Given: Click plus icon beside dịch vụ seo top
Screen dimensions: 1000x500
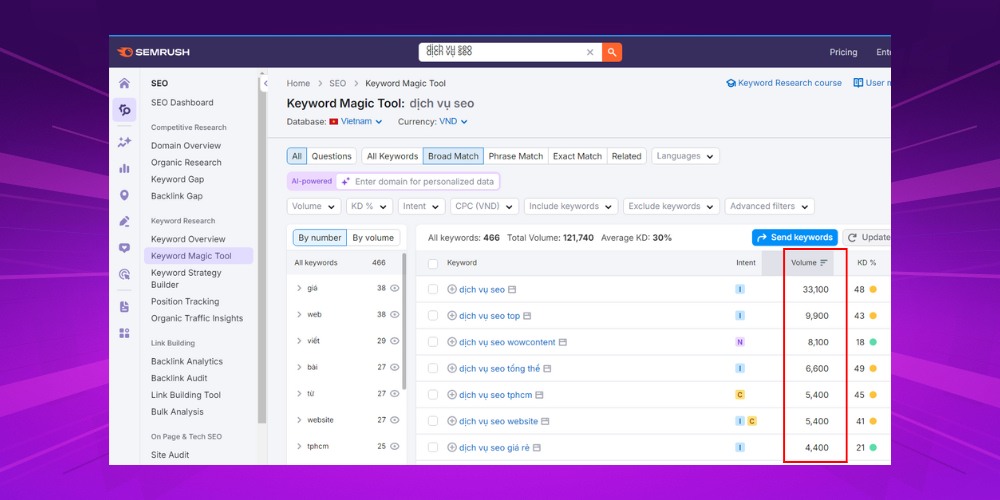Looking at the screenshot, I should [x=452, y=316].
